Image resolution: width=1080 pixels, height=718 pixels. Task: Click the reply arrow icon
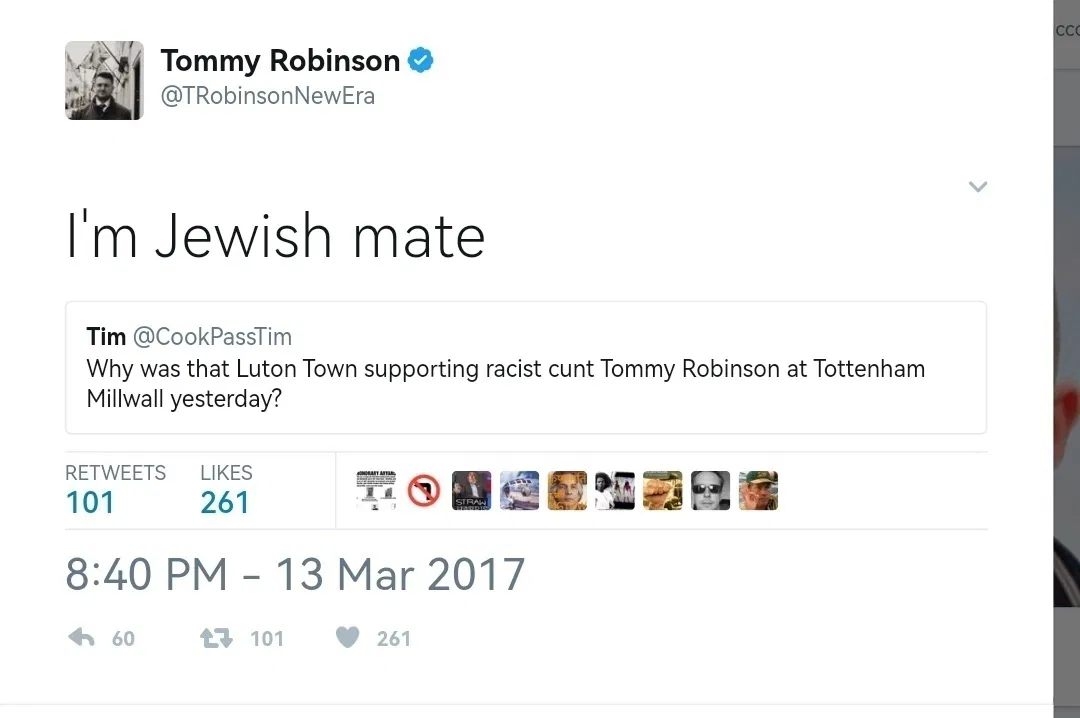[81, 637]
